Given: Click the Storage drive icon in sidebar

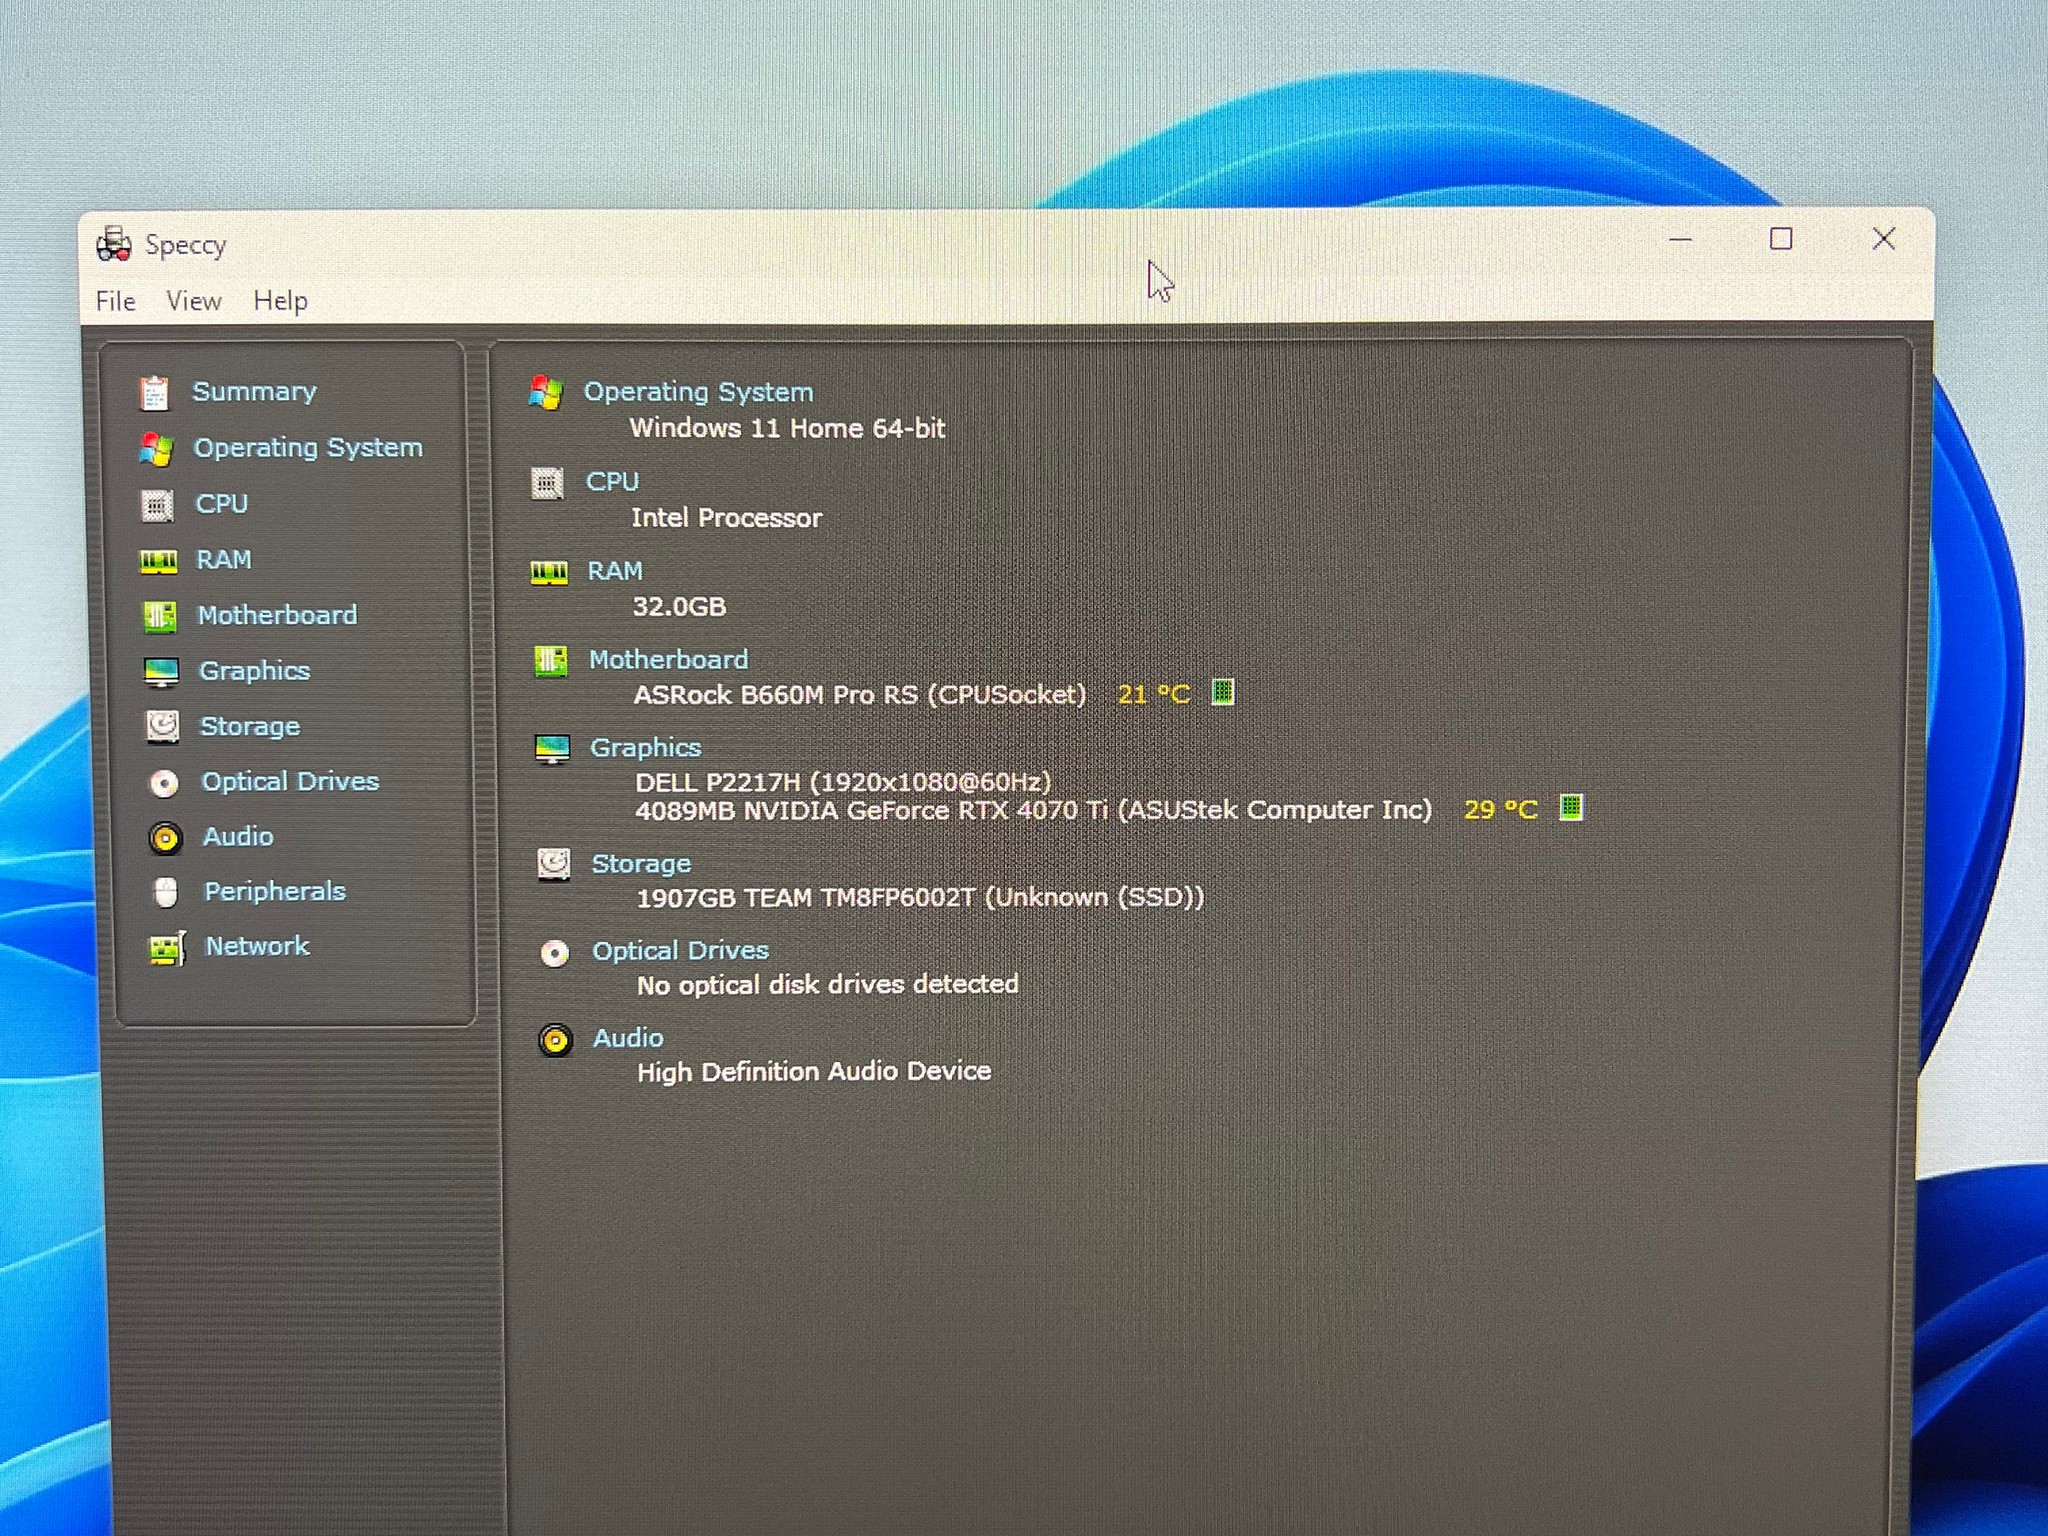Looking at the screenshot, I should click(x=162, y=727).
